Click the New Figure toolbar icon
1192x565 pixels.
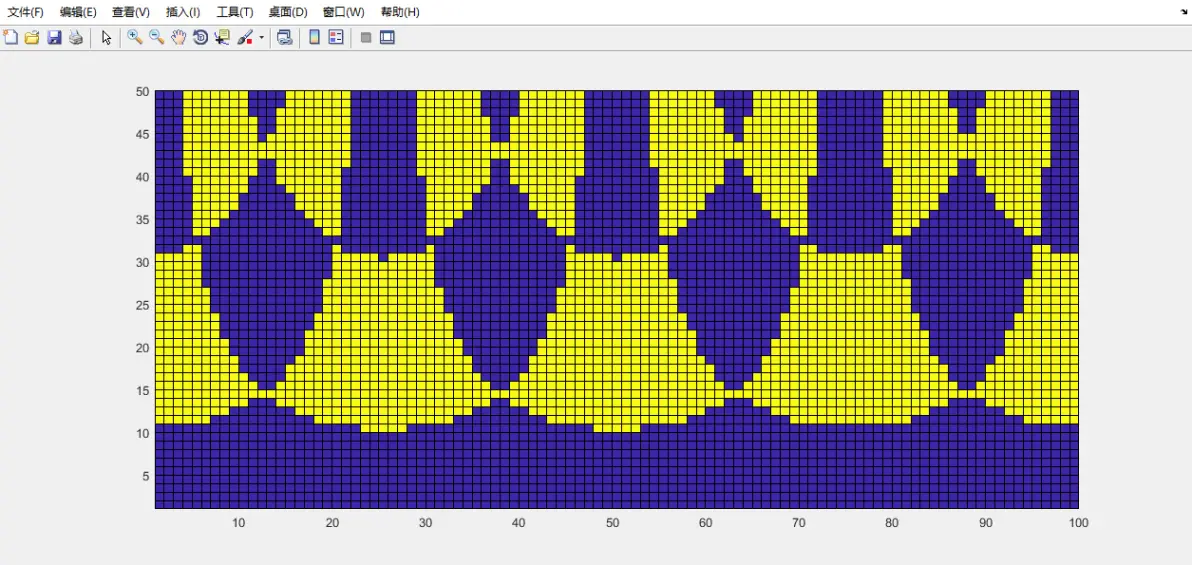[x=11, y=37]
